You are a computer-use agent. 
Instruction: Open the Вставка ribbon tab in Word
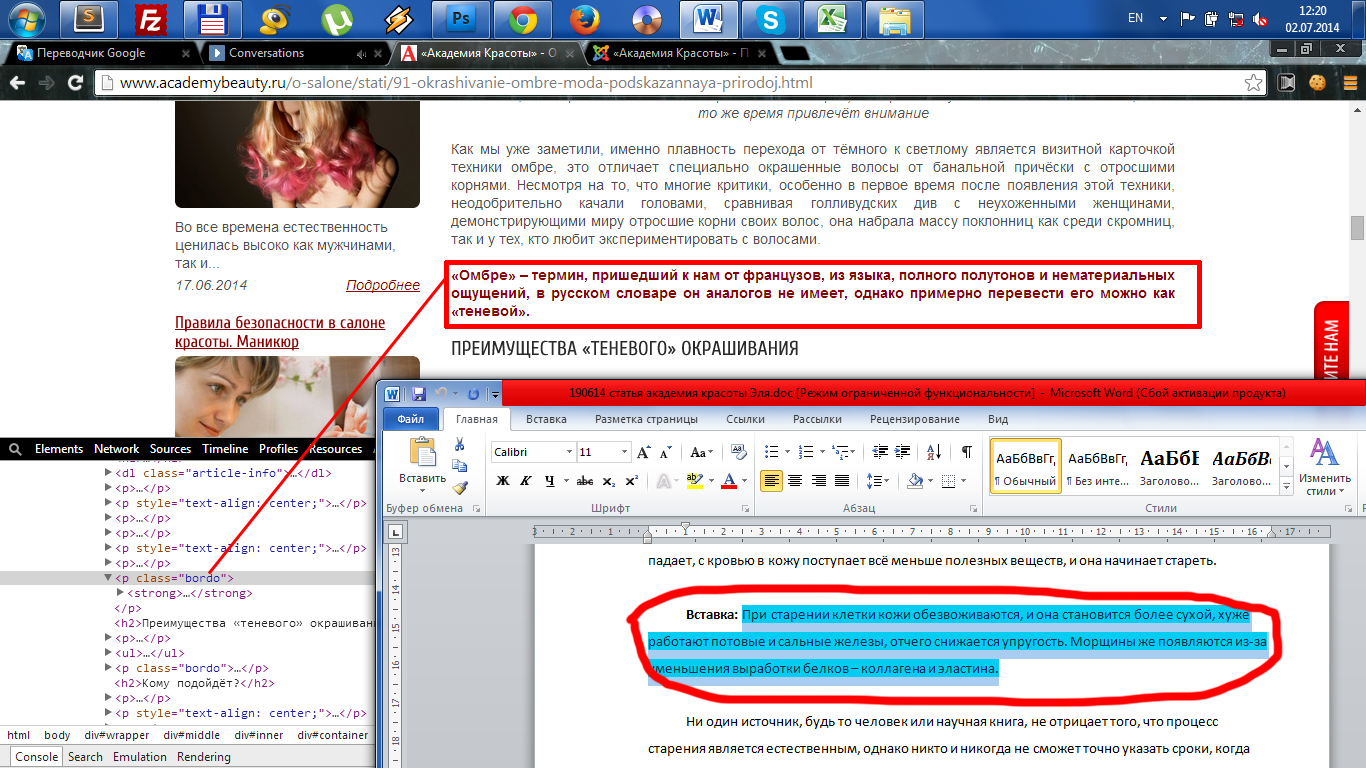(546, 419)
